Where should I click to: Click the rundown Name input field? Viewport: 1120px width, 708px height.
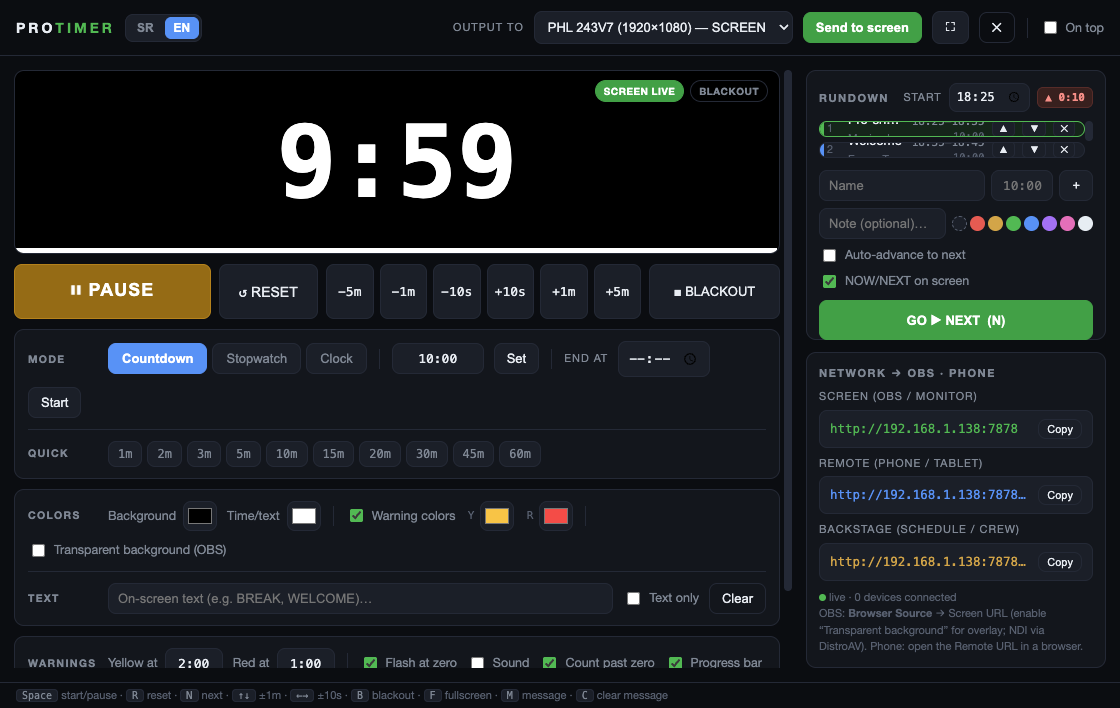coord(901,186)
